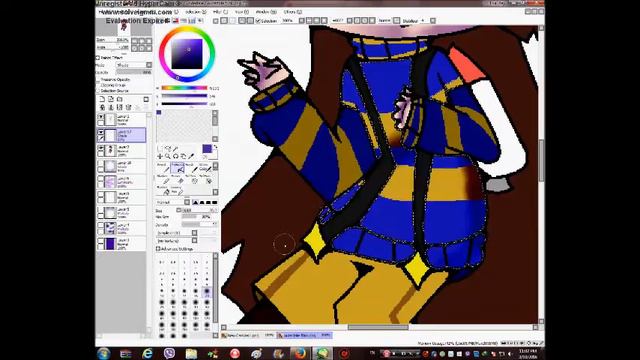
Task: Choose the Magic Wand tool
Action: pos(176,149)
